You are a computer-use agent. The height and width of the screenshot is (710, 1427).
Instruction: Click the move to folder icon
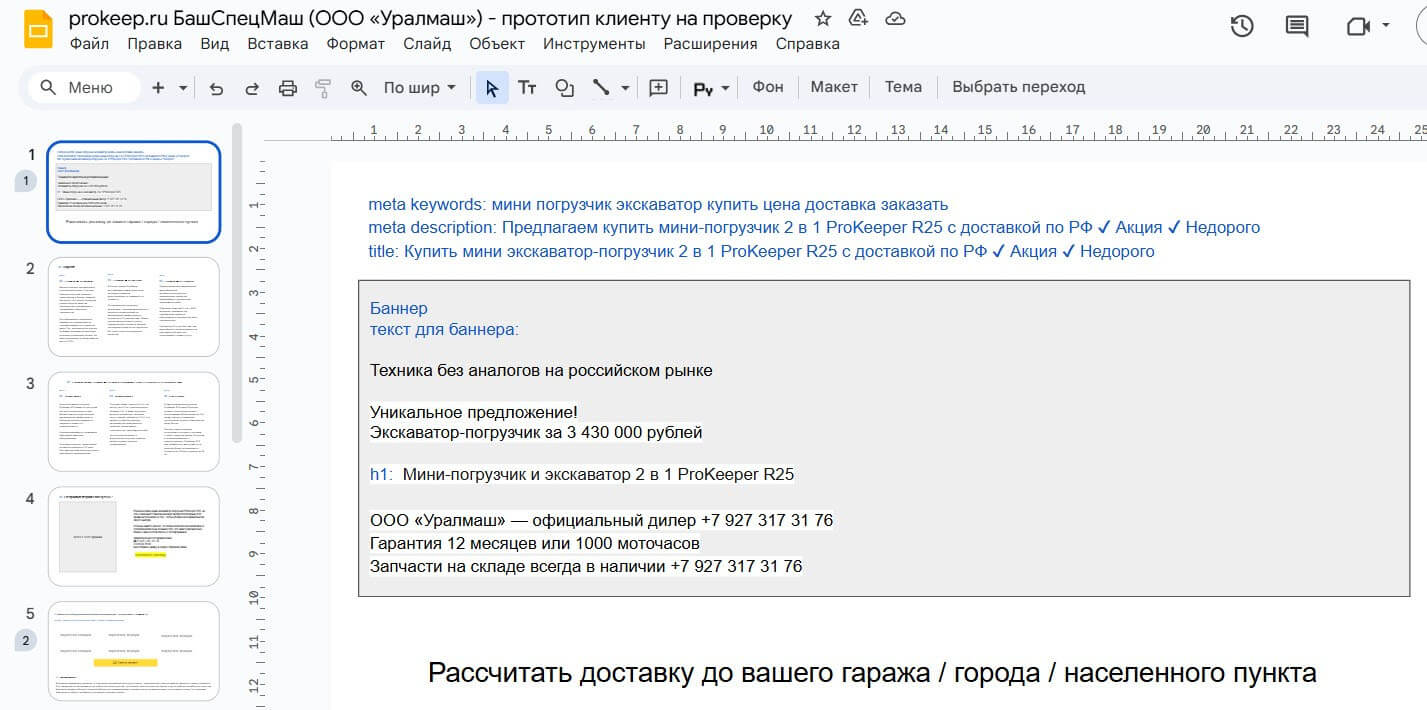click(x=858, y=18)
